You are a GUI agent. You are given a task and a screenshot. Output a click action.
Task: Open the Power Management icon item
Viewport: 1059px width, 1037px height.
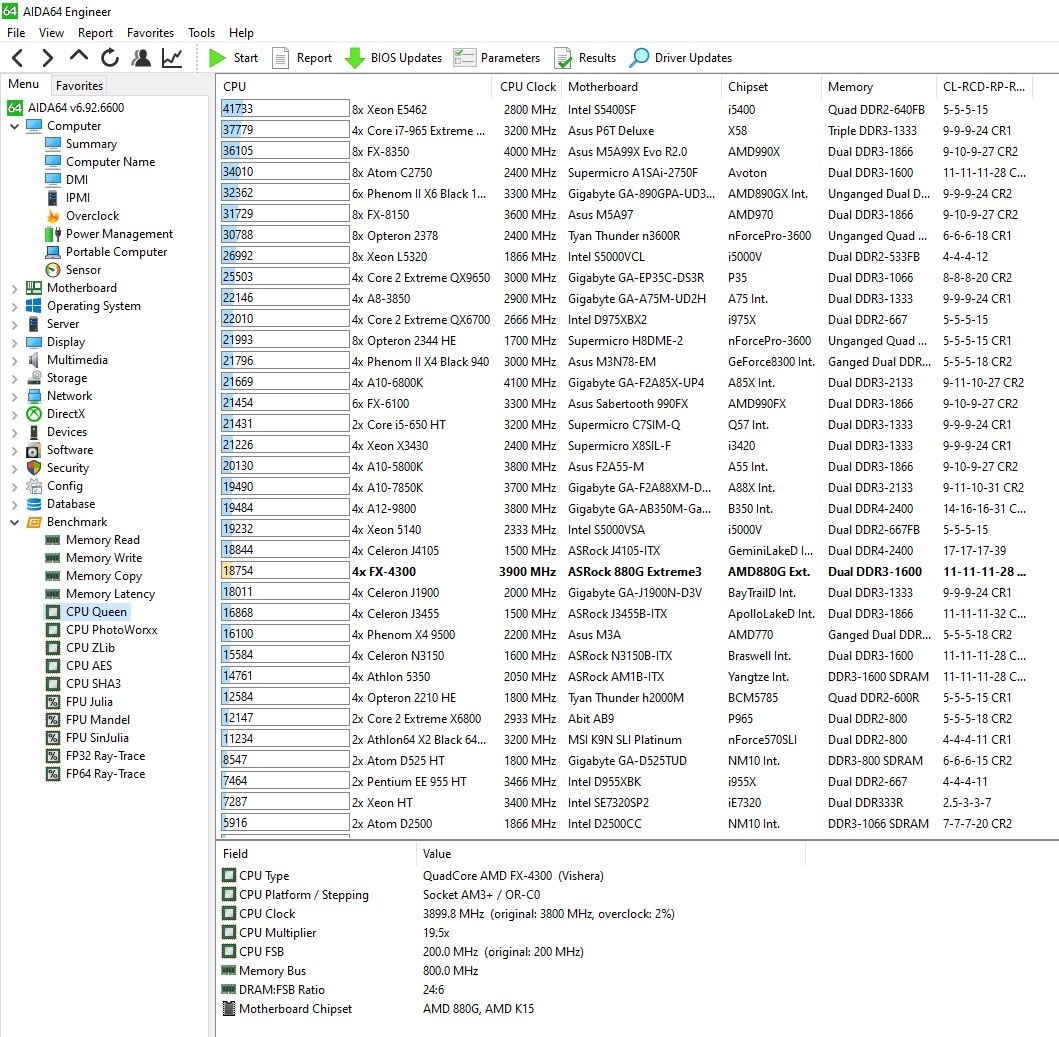(x=53, y=234)
